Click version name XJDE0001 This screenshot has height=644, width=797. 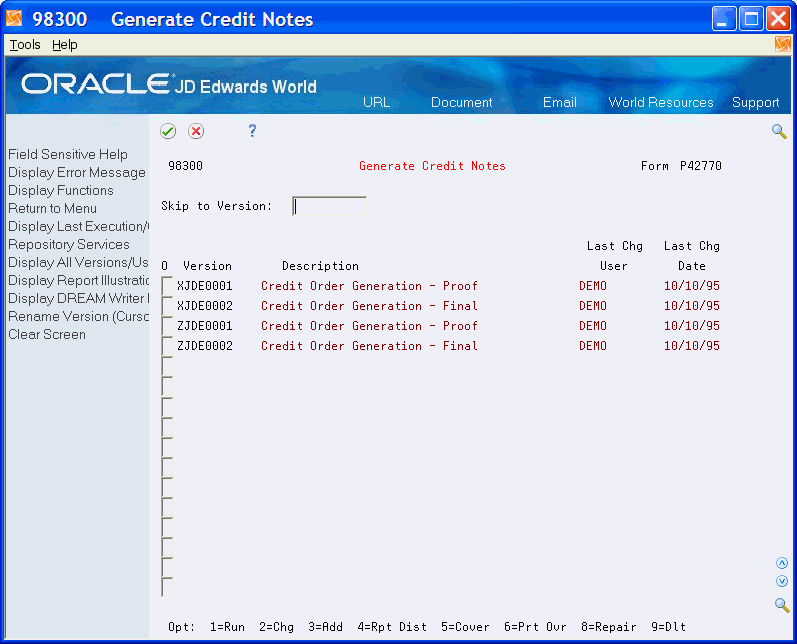point(205,286)
